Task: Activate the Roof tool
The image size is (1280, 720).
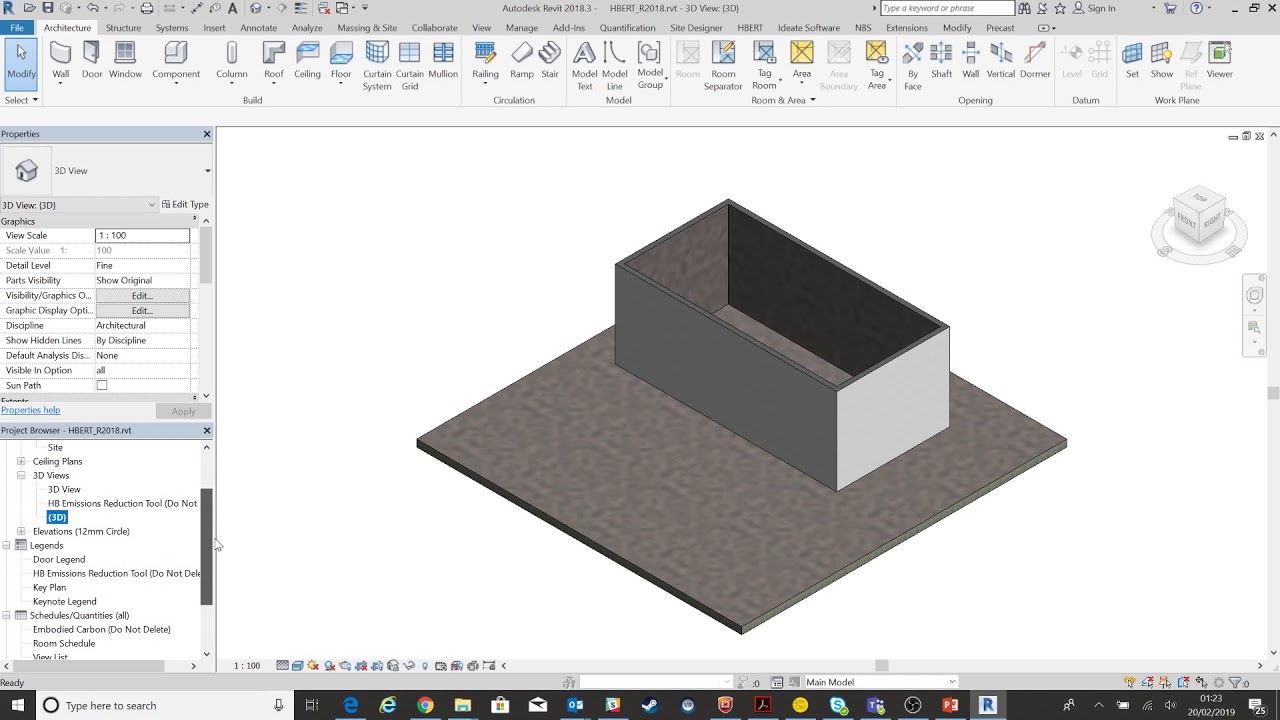Action: [273, 60]
